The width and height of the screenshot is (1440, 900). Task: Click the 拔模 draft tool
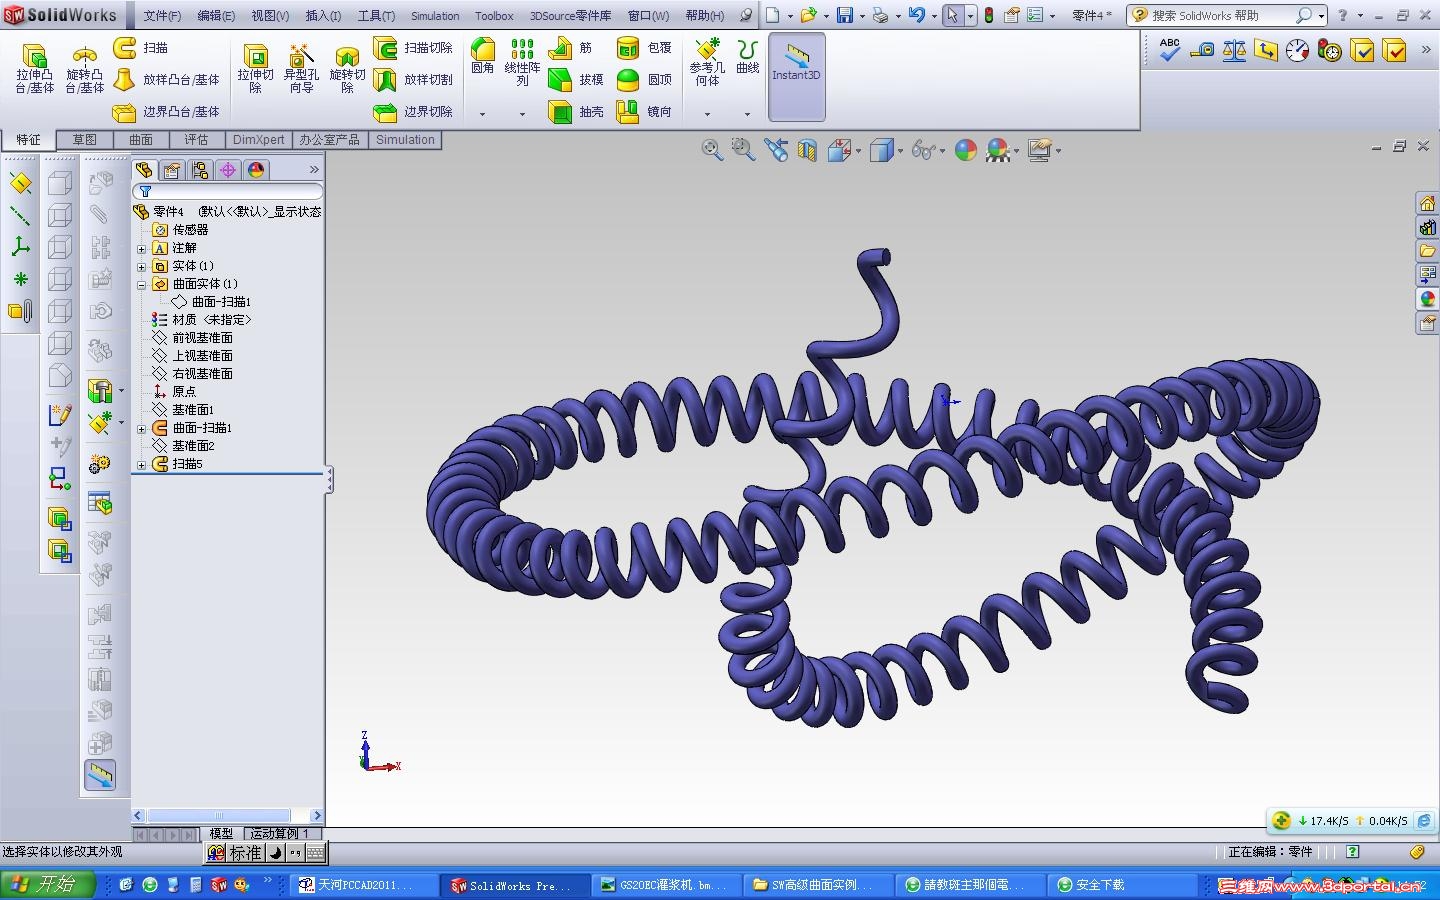pos(576,79)
